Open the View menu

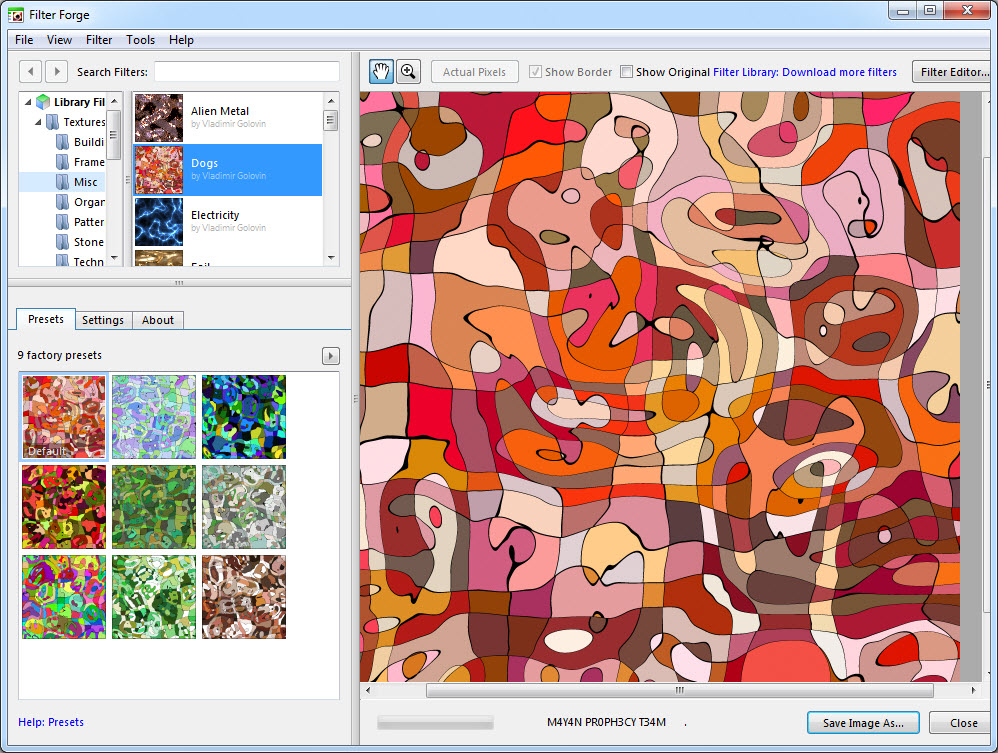coord(59,39)
